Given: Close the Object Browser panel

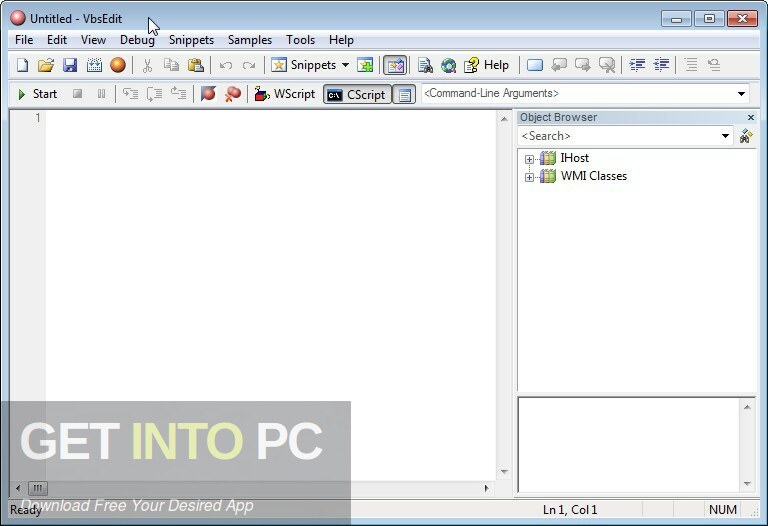Looking at the screenshot, I should (x=751, y=118).
